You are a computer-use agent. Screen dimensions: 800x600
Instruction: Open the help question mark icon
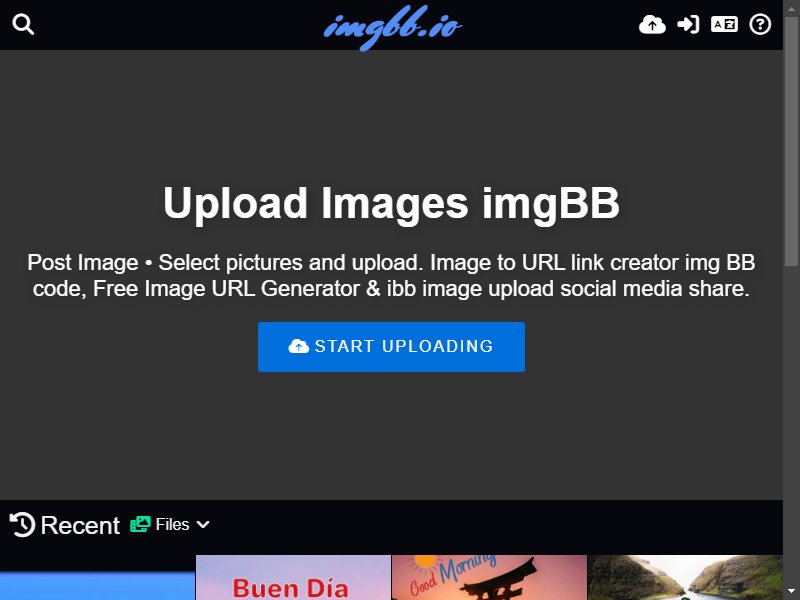tap(760, 24)
